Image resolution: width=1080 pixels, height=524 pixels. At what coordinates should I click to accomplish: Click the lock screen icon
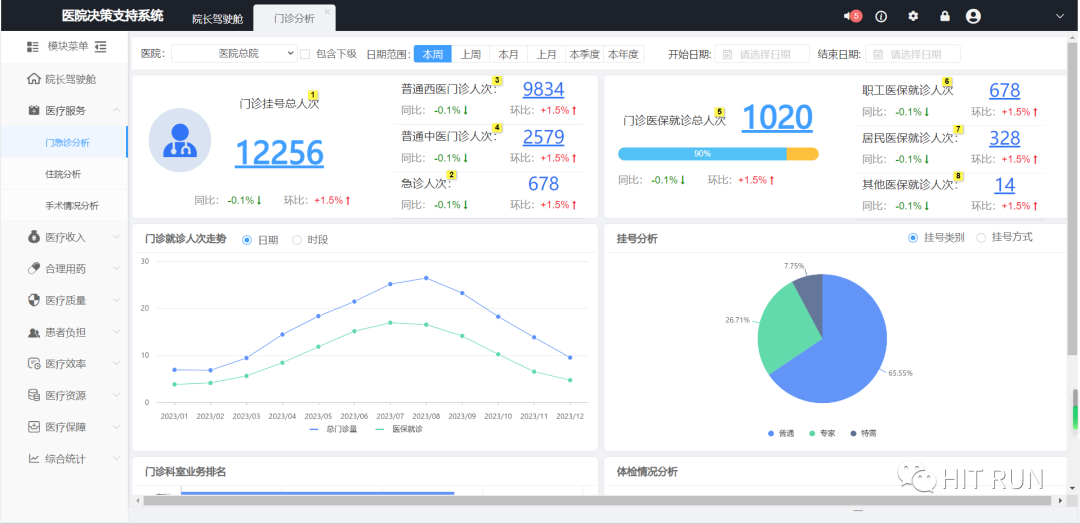pos(945,16)
